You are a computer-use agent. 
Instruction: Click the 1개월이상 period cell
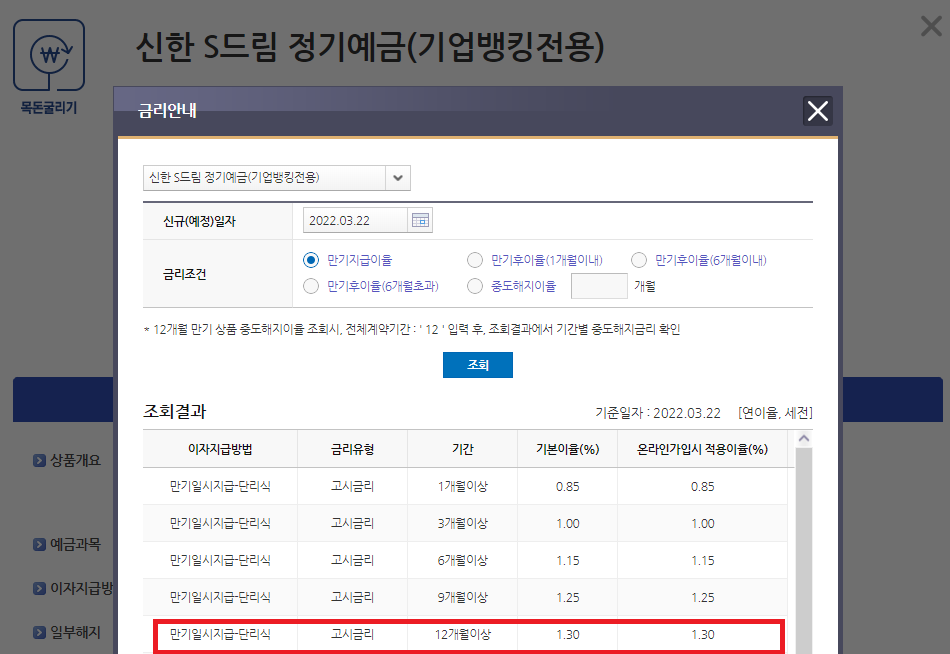click(x=463, y=486)
